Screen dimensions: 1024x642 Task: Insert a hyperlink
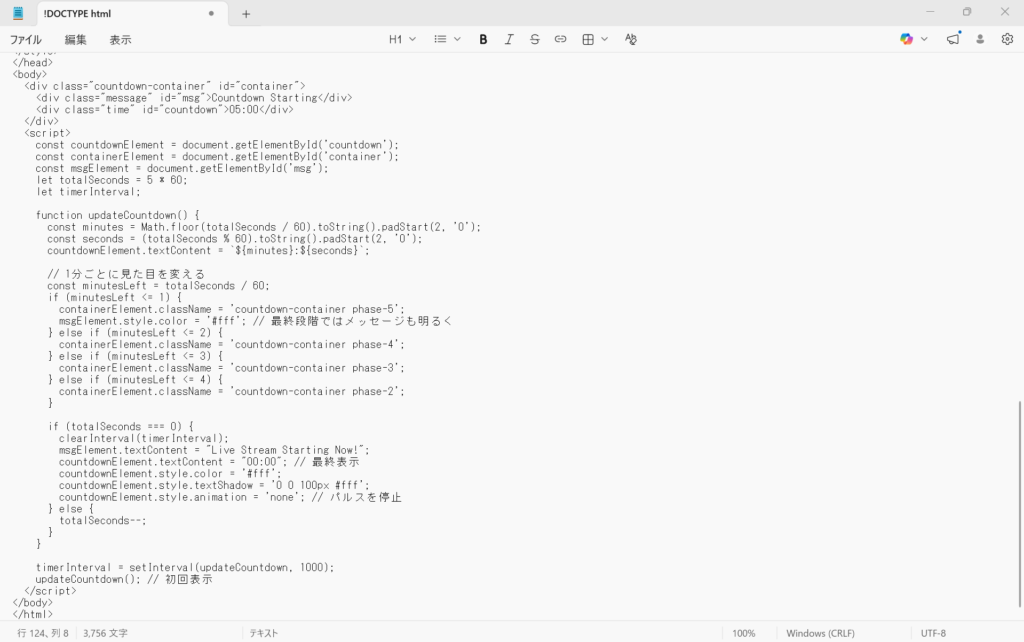[x=560, y=39]
